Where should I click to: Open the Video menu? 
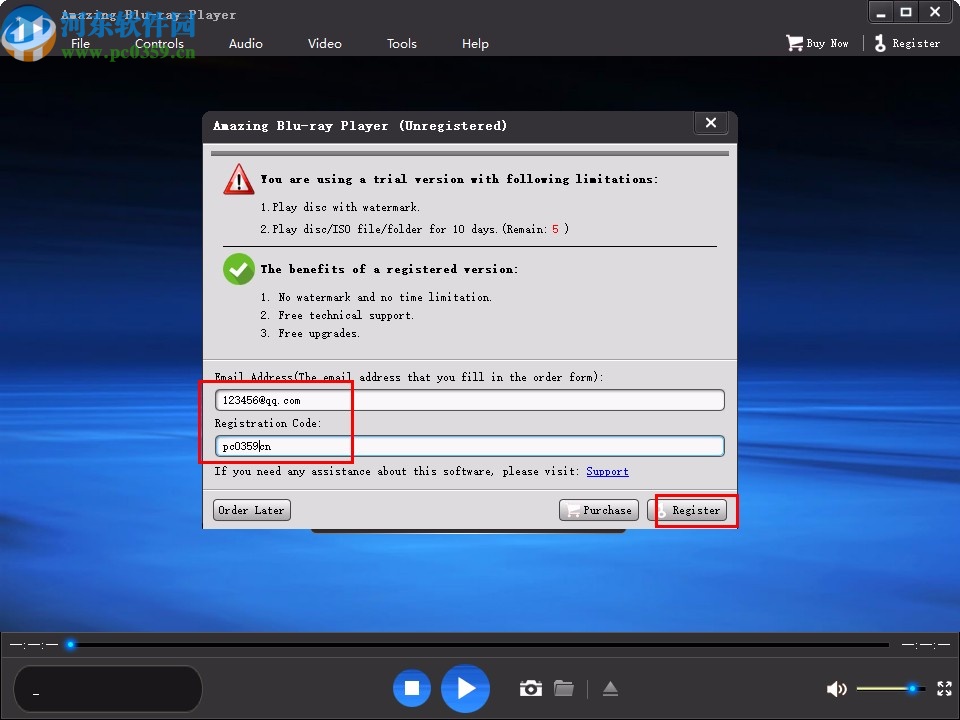[x=324, y=43]
